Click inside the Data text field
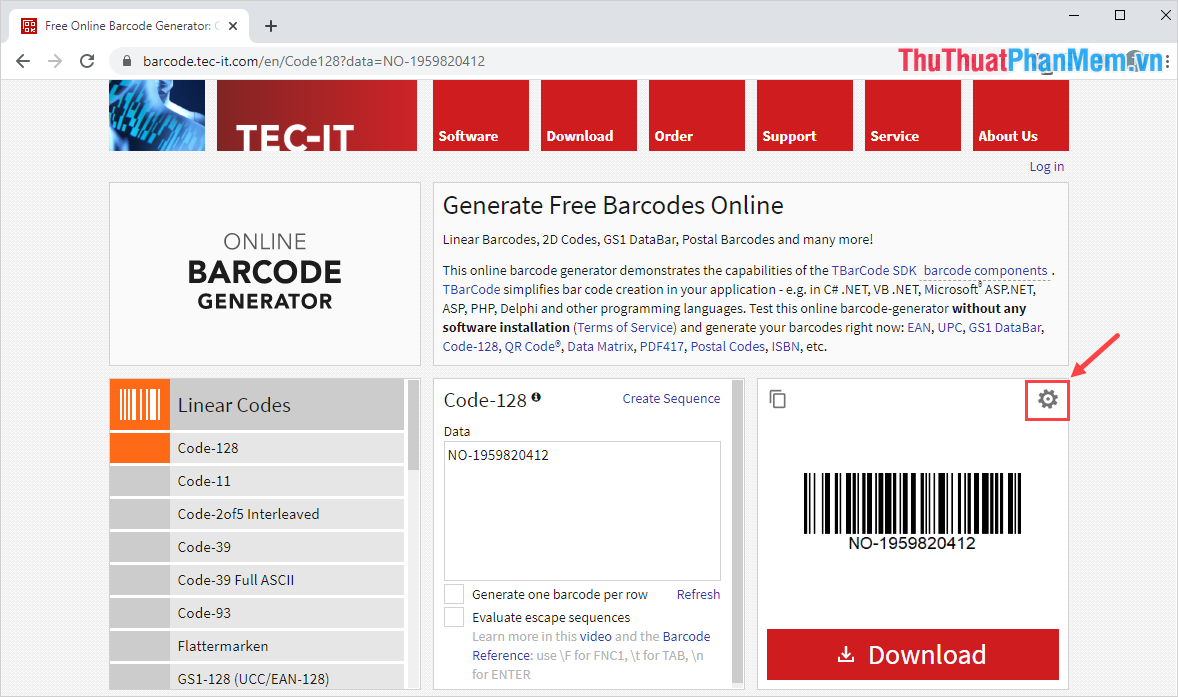 (582, 510)
